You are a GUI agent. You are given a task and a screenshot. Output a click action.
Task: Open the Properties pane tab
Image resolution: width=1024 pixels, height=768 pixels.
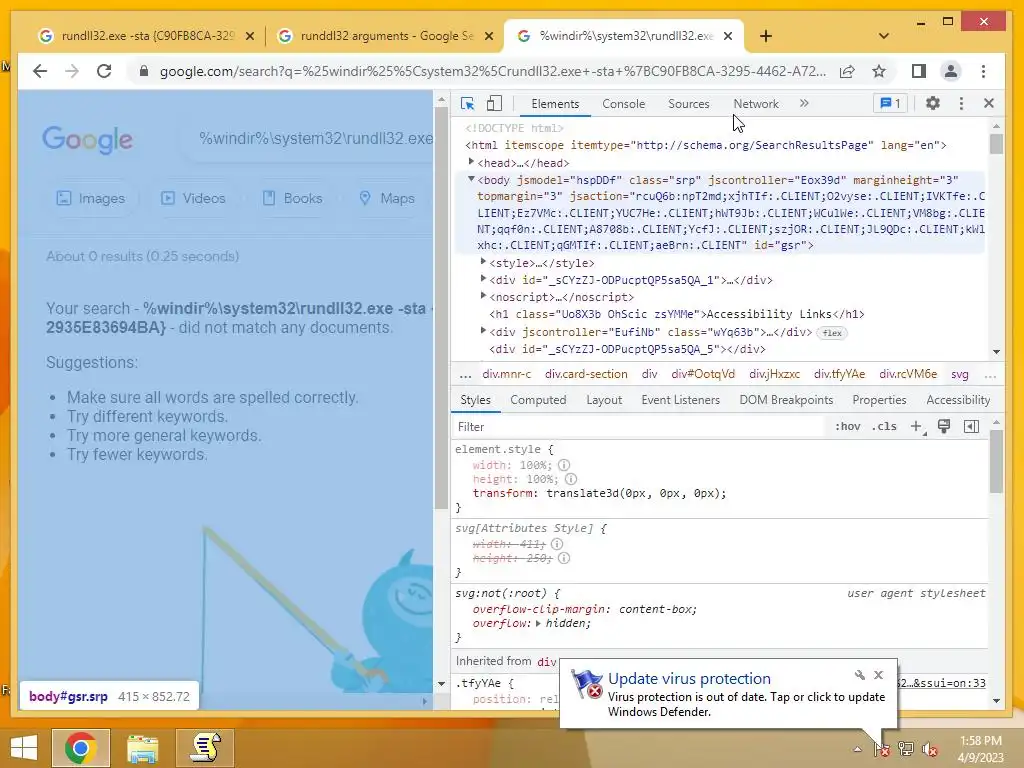tap(879, 400)
